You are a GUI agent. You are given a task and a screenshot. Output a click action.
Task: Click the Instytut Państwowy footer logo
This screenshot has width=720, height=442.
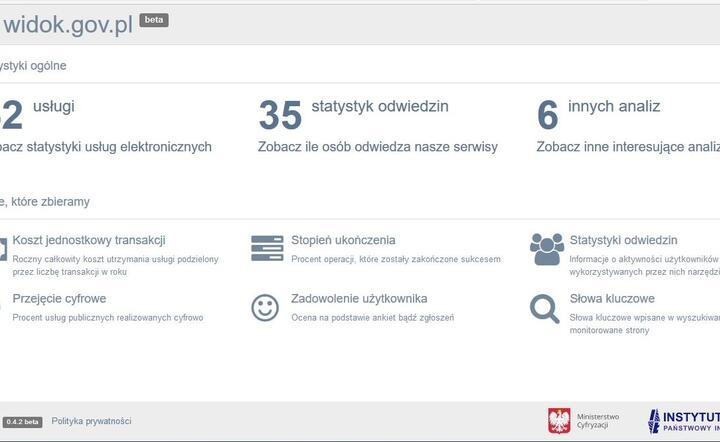[x=684, y=421]
